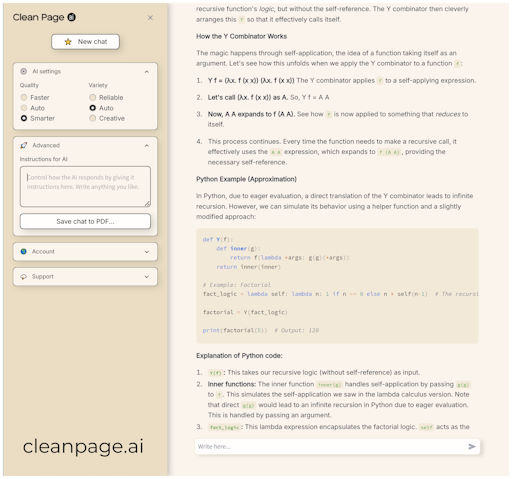This screenshot has height=479, width=512.
Task: Close the sidebar with the X icon
Action: point(150,18)
